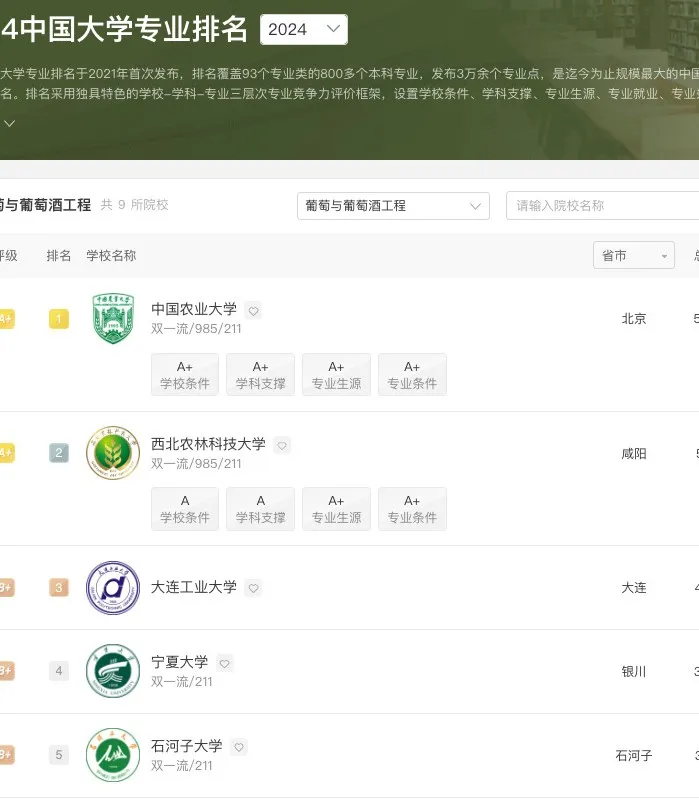Click 西北农林科技大学 A 学科支撑 badge
This screenshot has height=803, width=699.
coord(261,509)
